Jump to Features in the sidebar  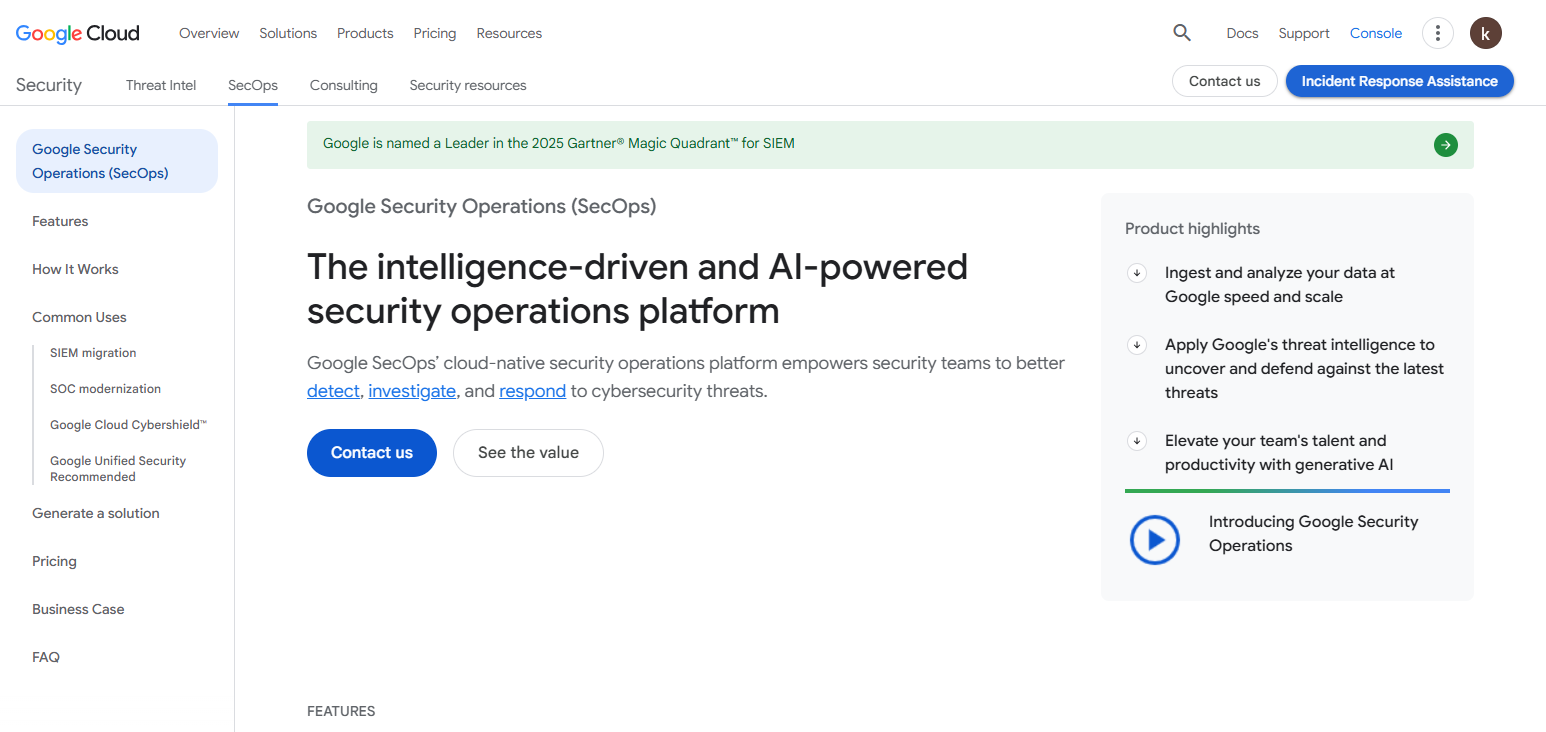click(x=60, y=221)
